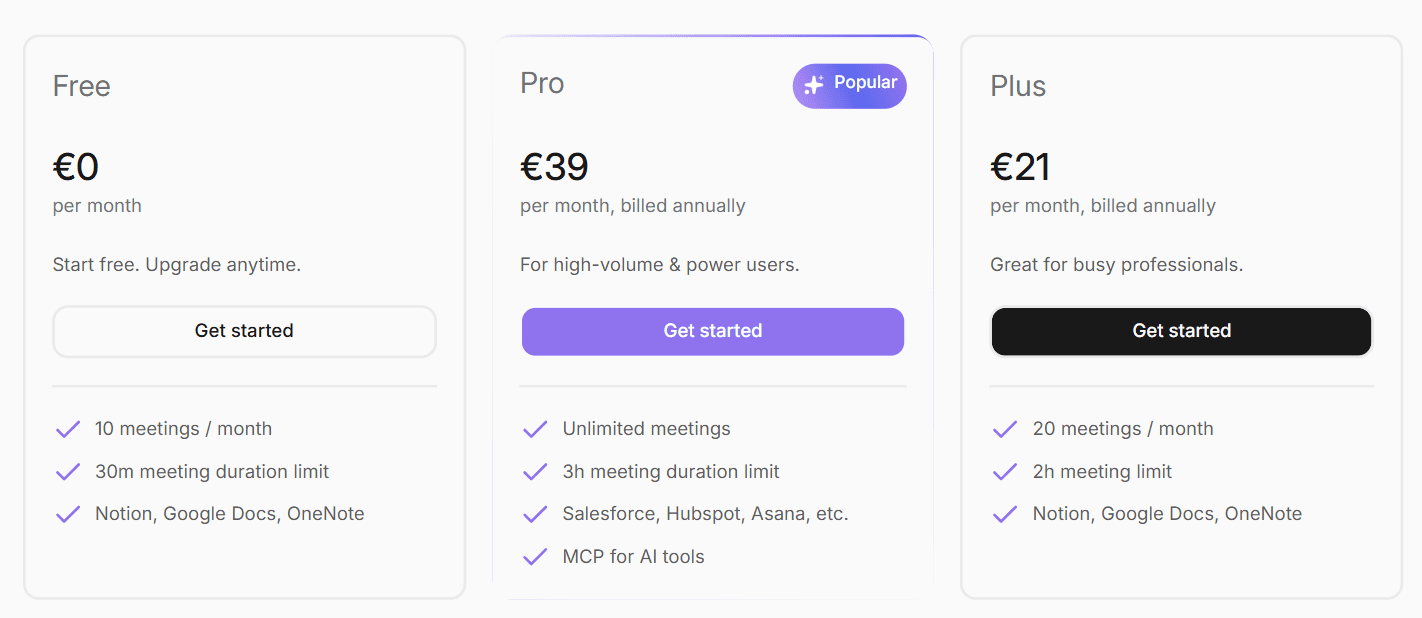
Task: Choose the purple Pro Get started button
Action: 713,331
